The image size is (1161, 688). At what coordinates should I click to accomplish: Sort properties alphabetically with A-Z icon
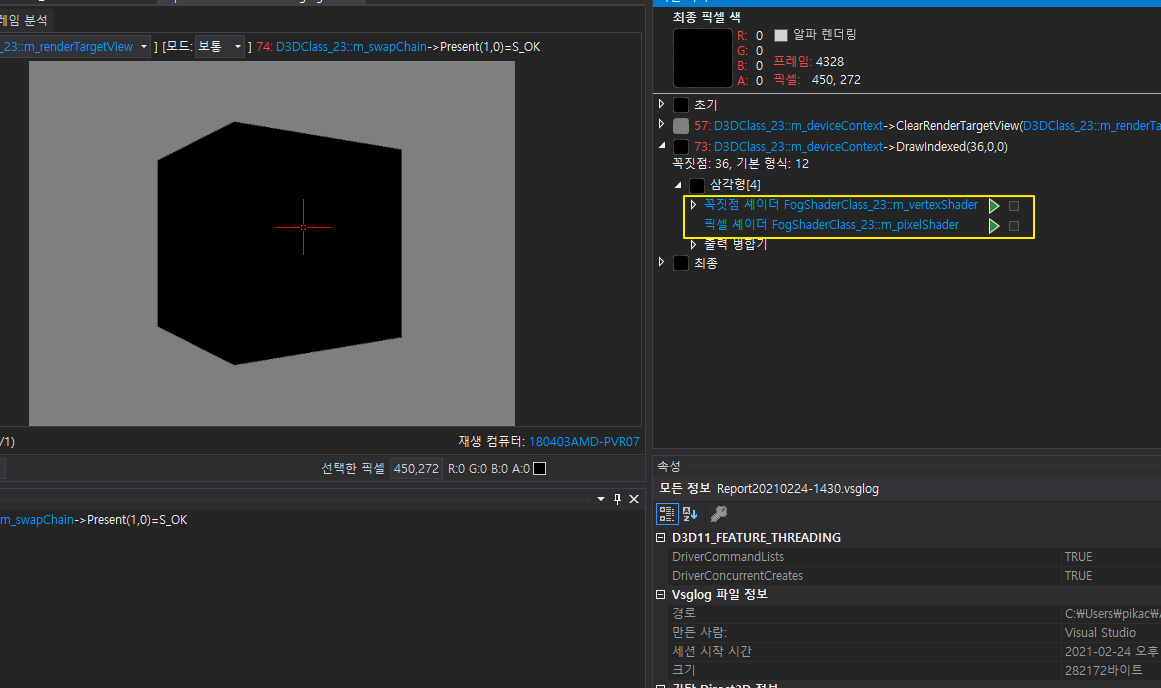(x=690, y=513)
